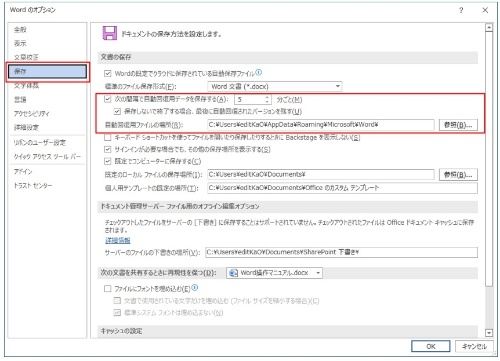Click auto-recovery file location field
The width and height of the screenshot is (500, 361).
coord(321,125)
